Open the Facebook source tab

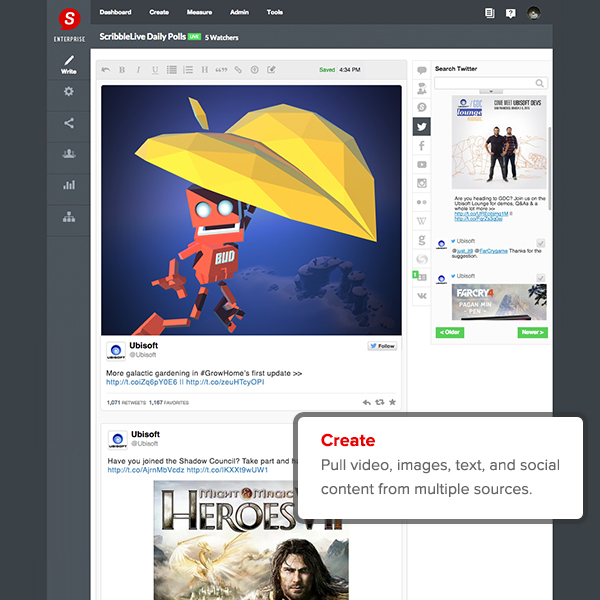tap(422, 145)
